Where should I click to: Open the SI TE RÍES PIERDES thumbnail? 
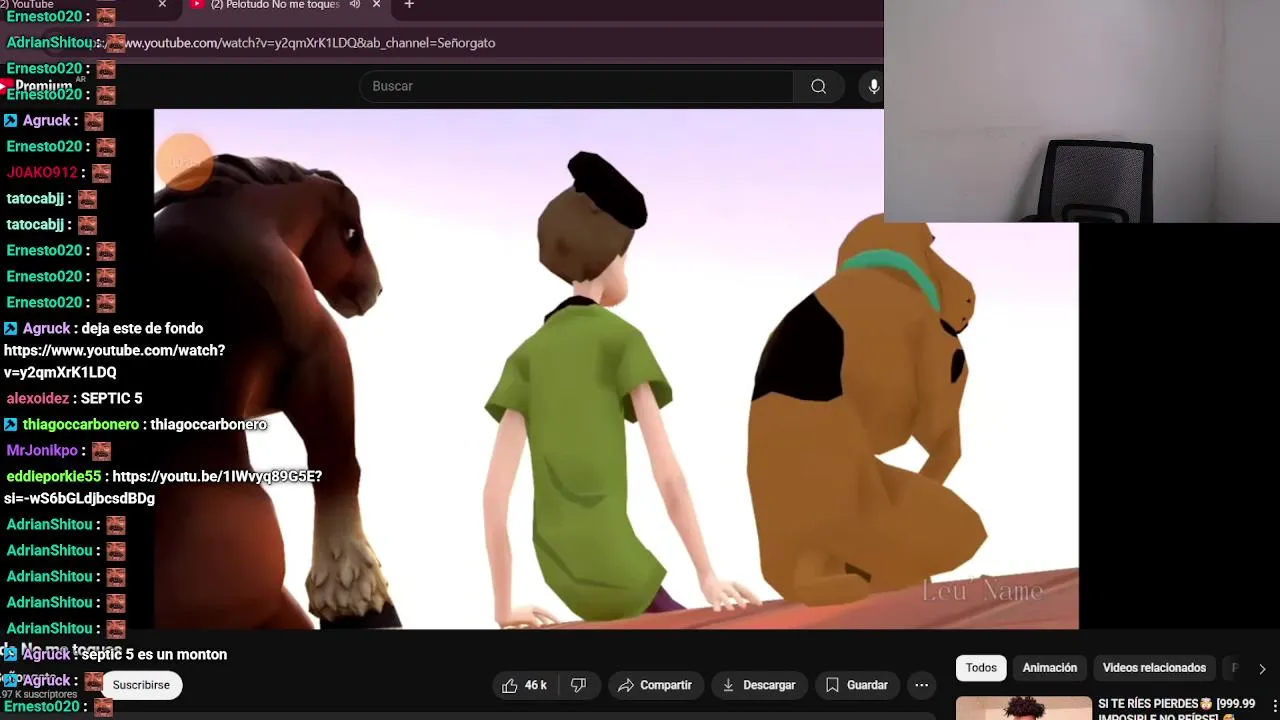click(x=1024, y=708)
